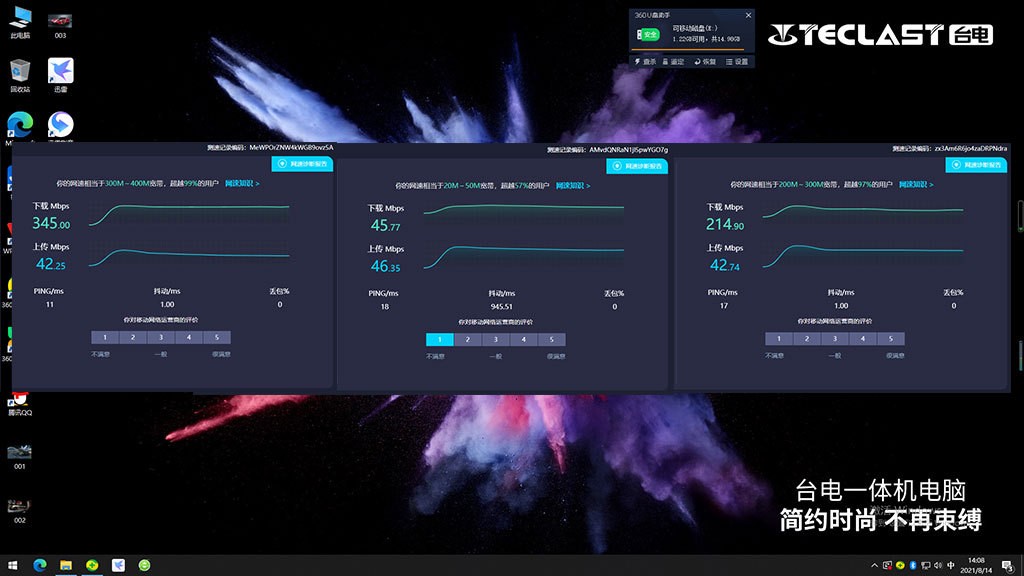1024x576 pixels.
Task: Click the 360 tray icon
Action: click(900, 566)
